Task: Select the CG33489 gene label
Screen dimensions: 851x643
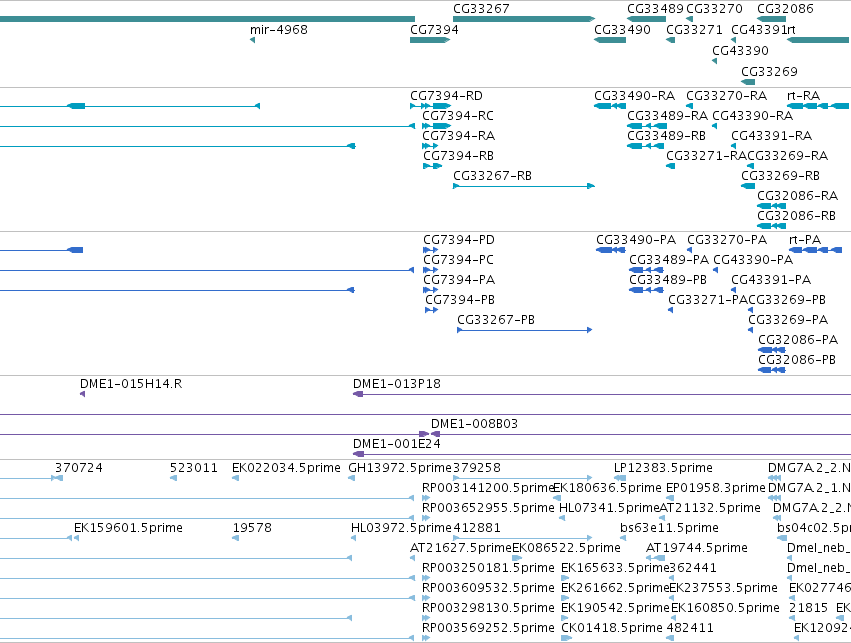Action: click(655, 9)
